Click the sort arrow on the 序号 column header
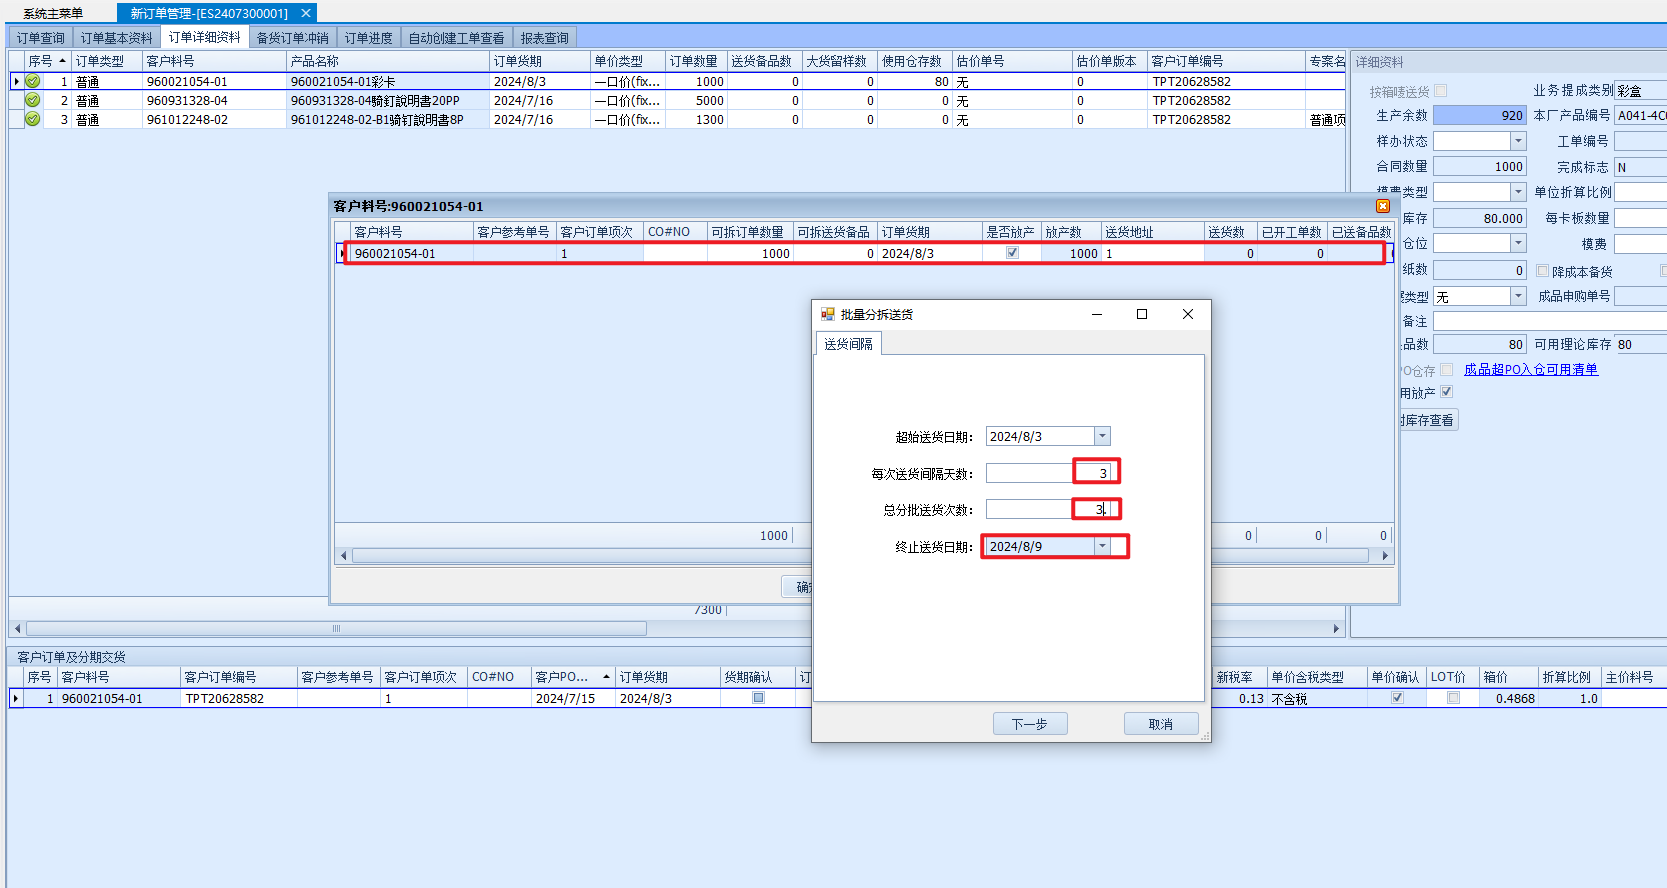 (x=62, y=61)
